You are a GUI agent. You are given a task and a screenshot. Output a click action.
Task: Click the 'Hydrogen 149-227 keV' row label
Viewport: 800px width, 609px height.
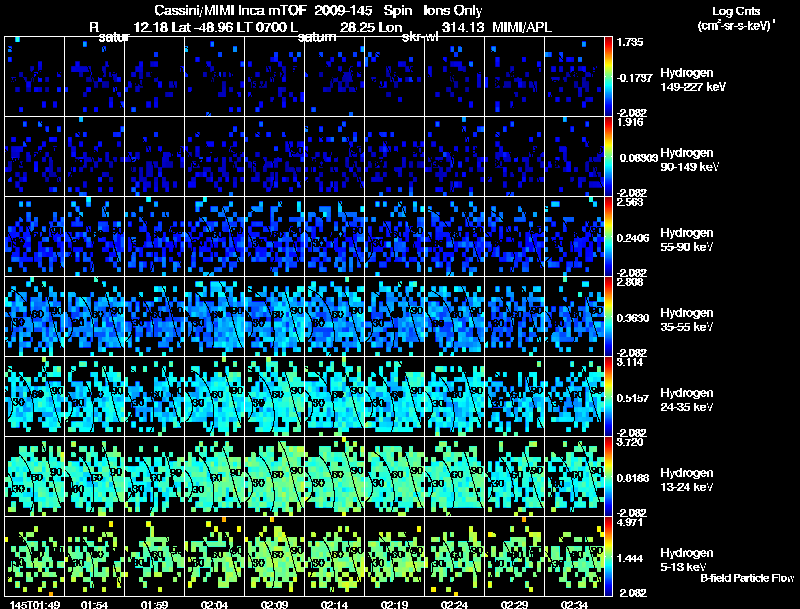click(692, 80)
